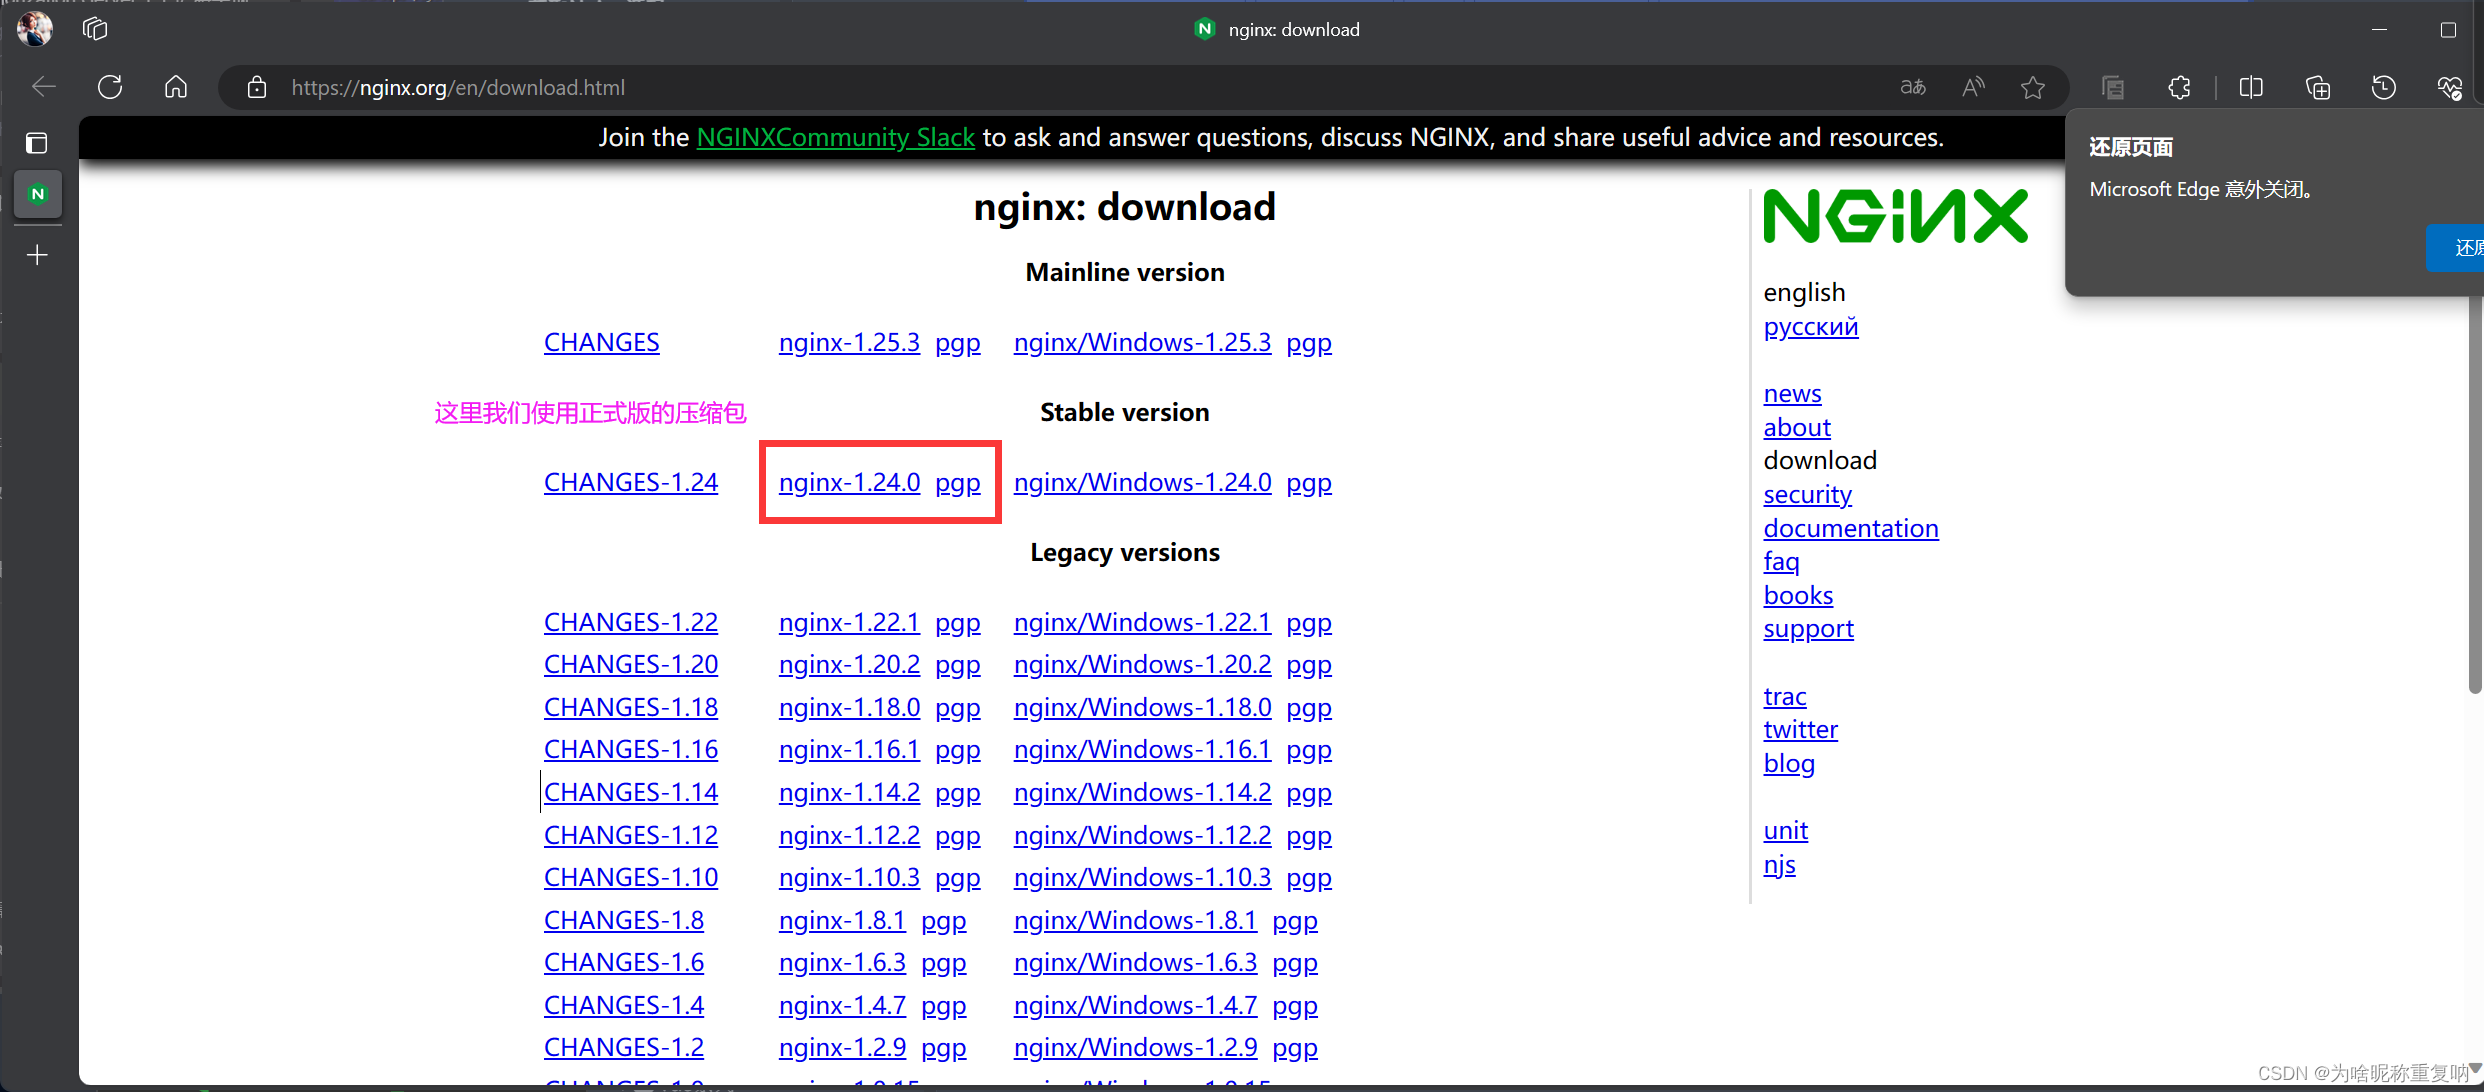Toggle the tab actions menu
The image size is (2484, 1092).
pos(96,29)
